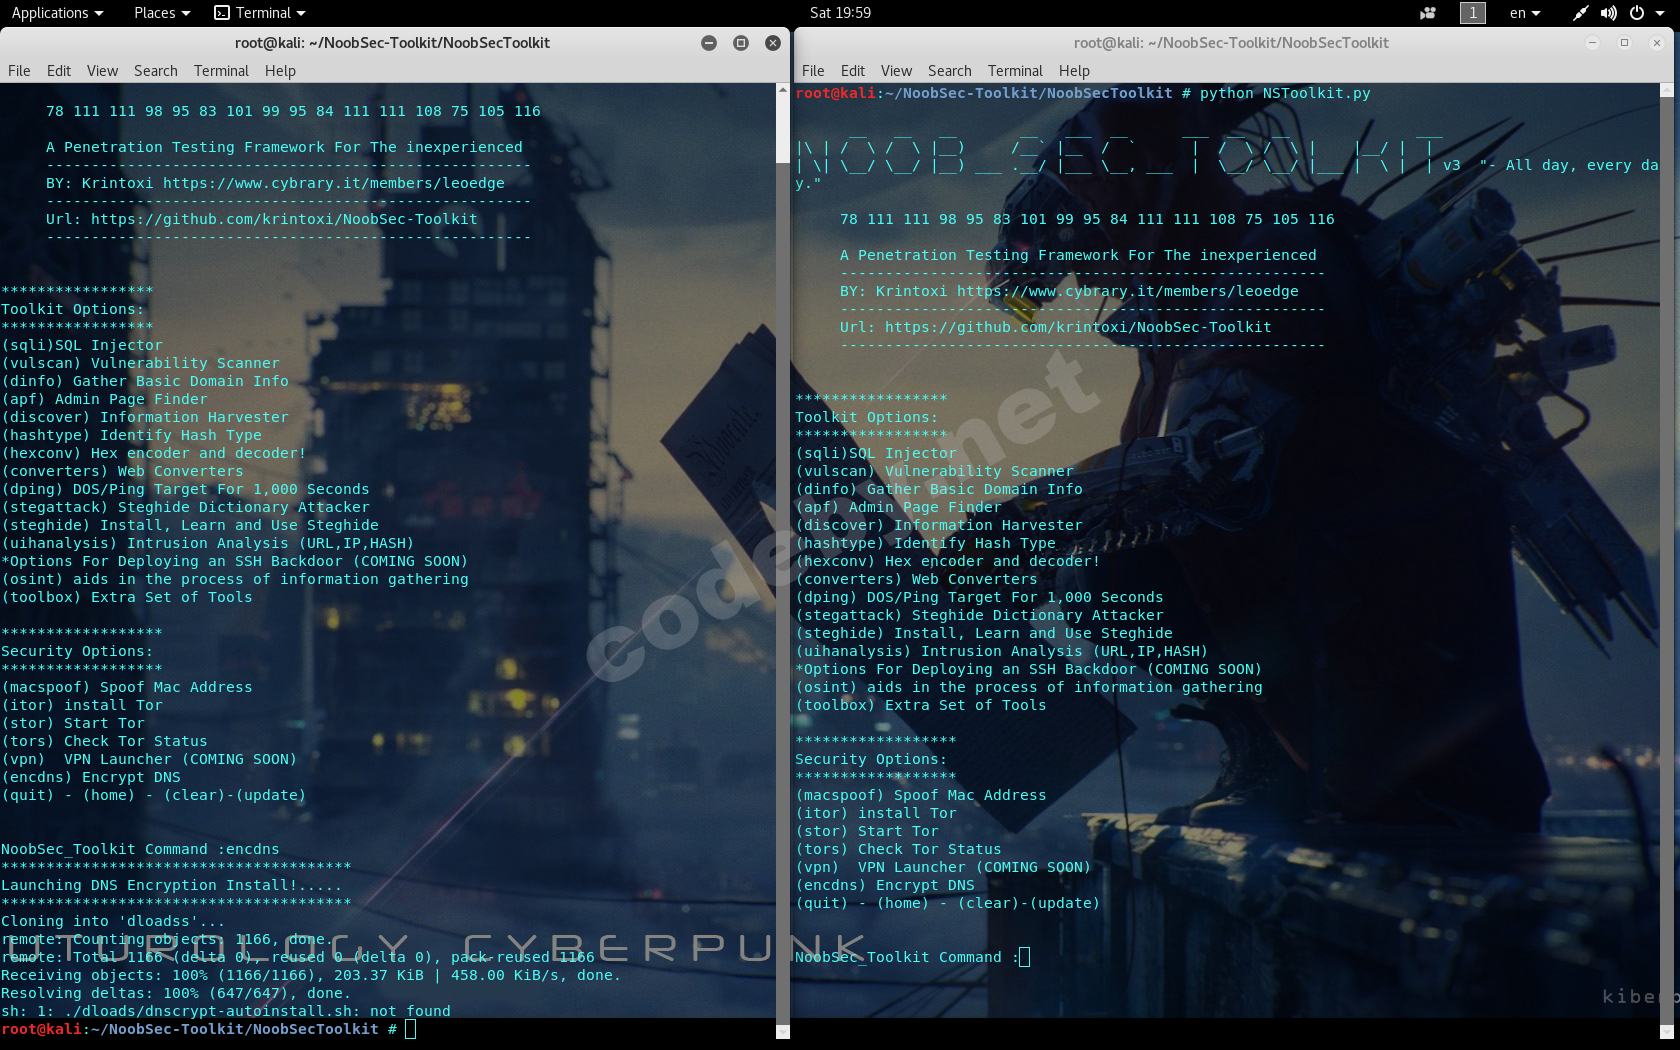This screenshot has height=1050, width=1680.
Task: Click "(hashtype) Identify Hash Type" in right terminal
Action: (925, 543)
